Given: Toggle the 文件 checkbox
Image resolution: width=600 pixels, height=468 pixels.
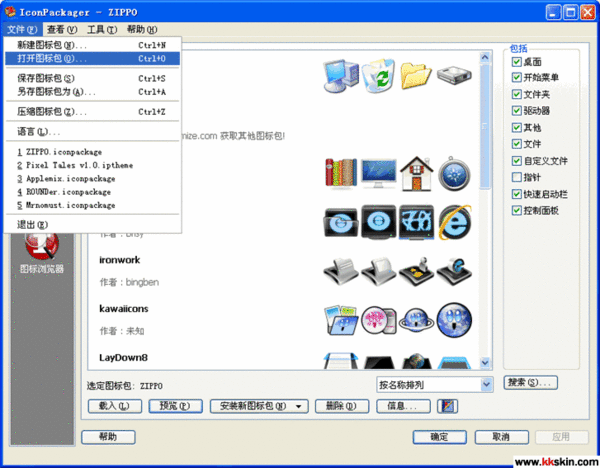Looking at the screenshot, I should [x=517, y=144].
